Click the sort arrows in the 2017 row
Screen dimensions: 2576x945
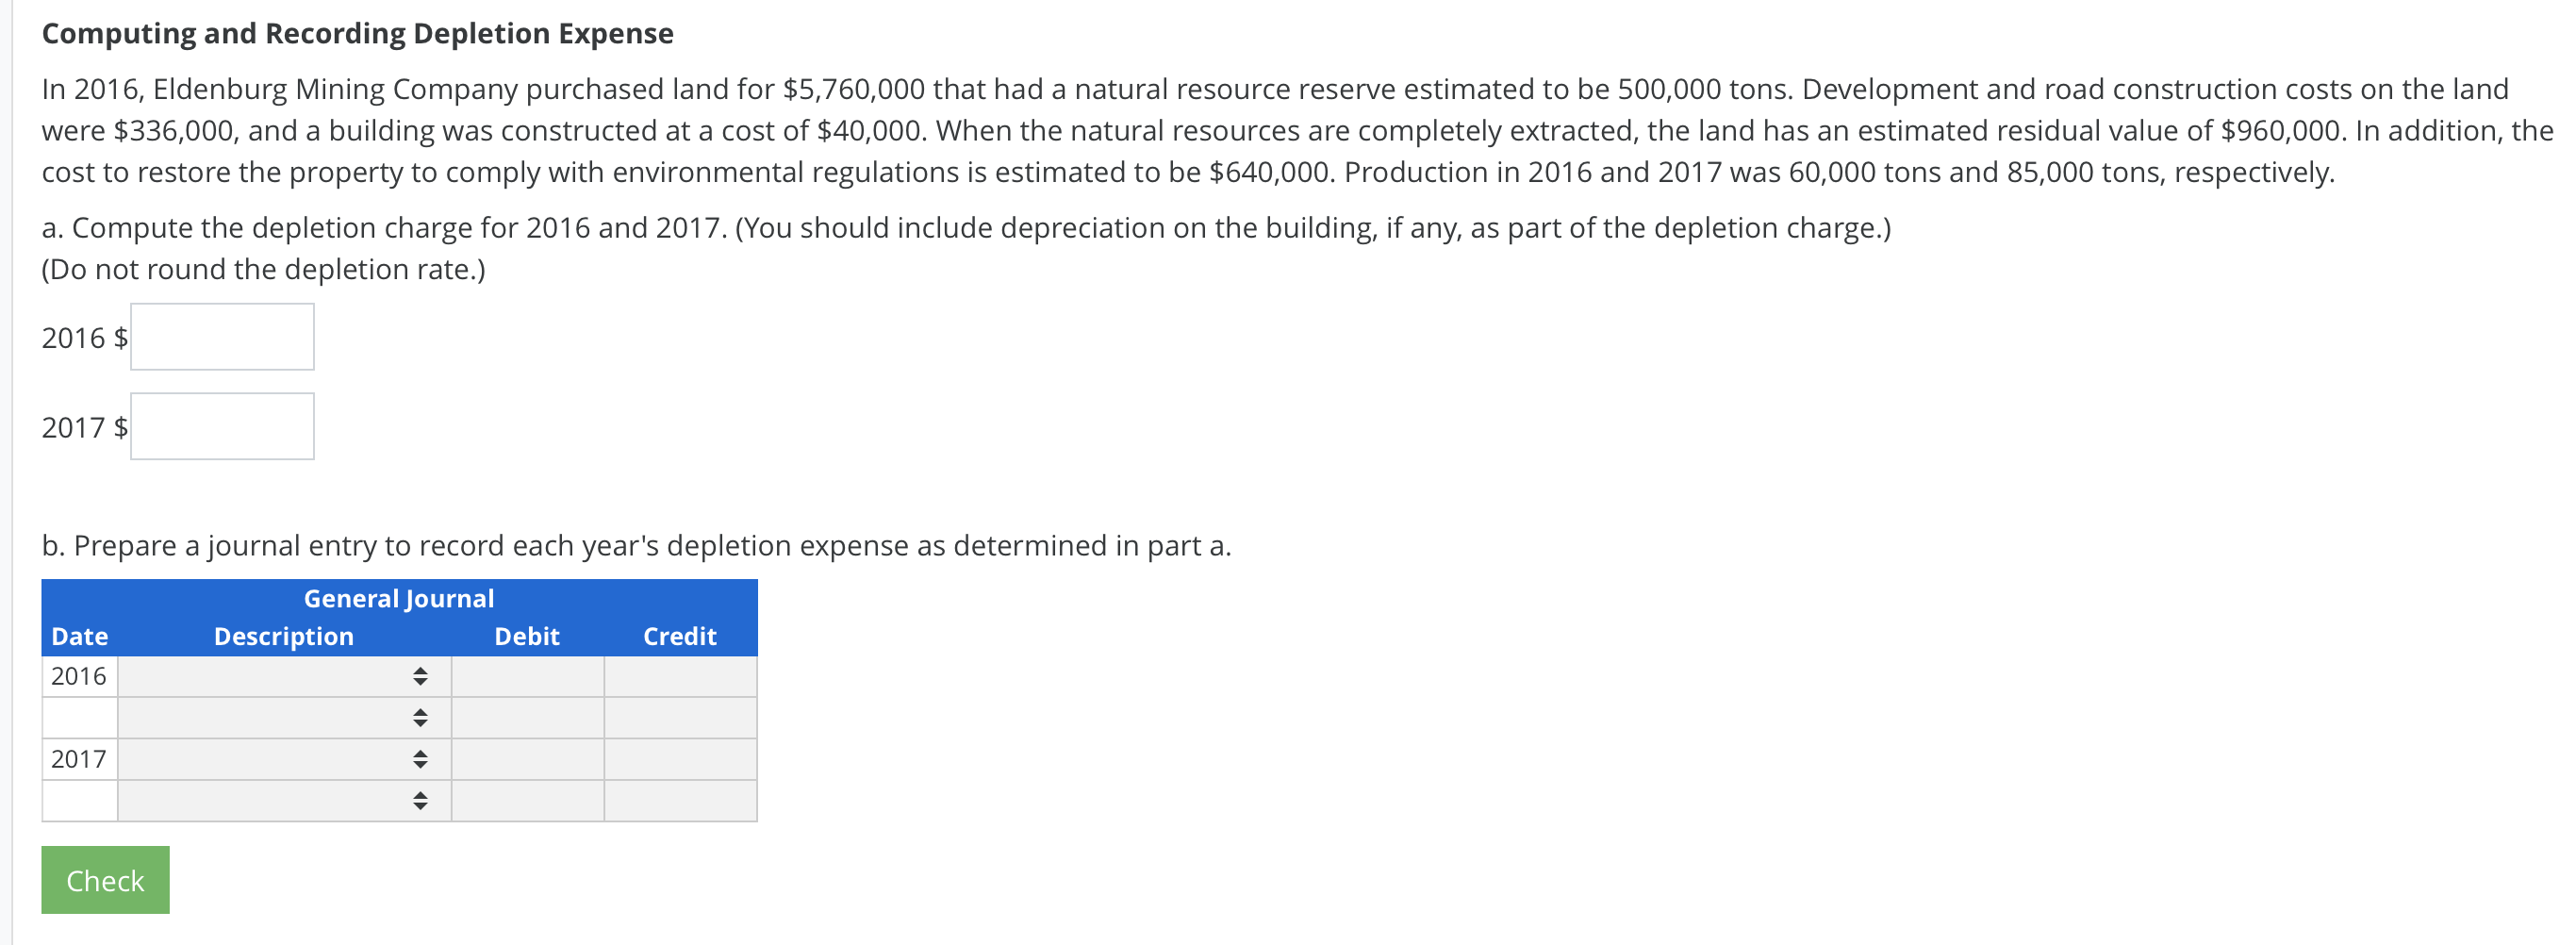tap(420, 759)
